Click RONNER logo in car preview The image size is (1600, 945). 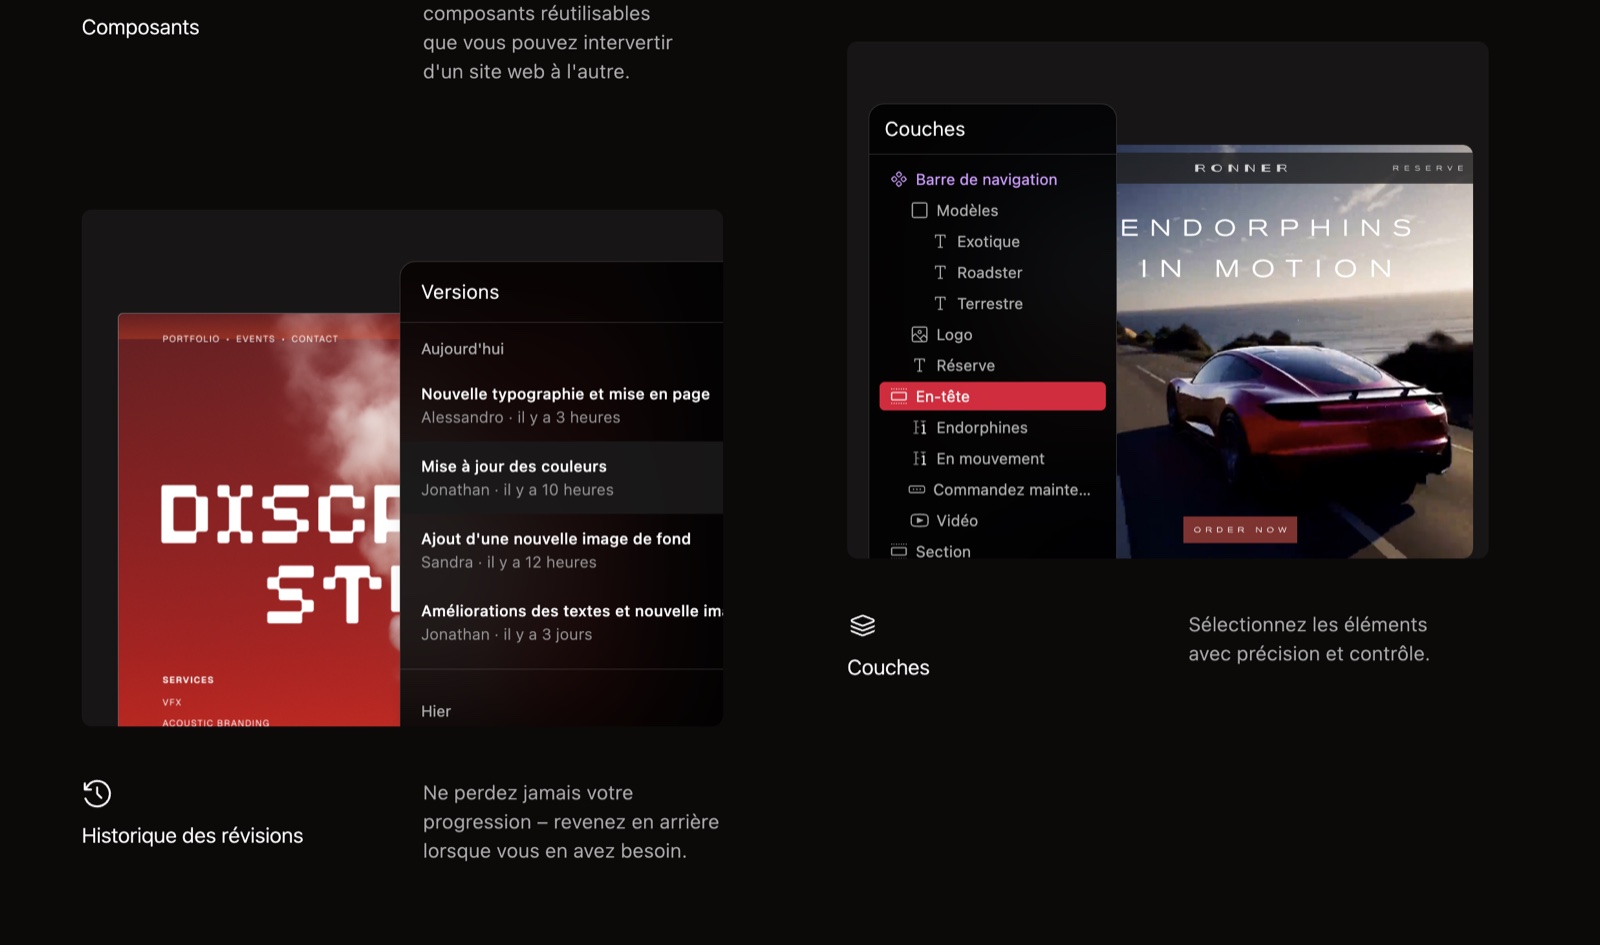click(x=1241, y=168)
